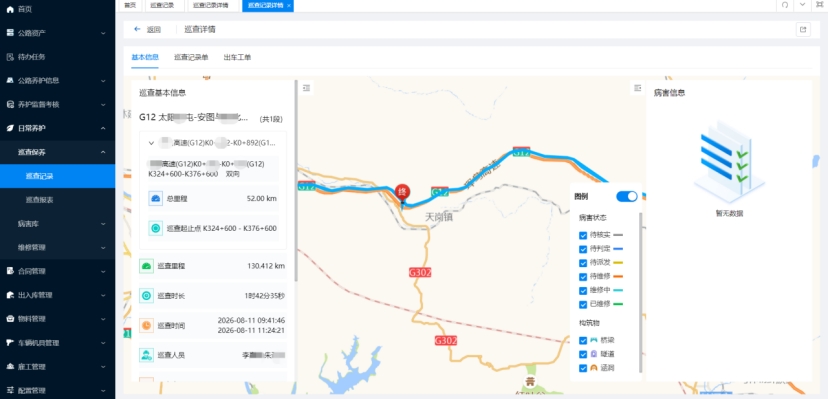Turn off the 图例 legend switch

click(x=627, y=196)
